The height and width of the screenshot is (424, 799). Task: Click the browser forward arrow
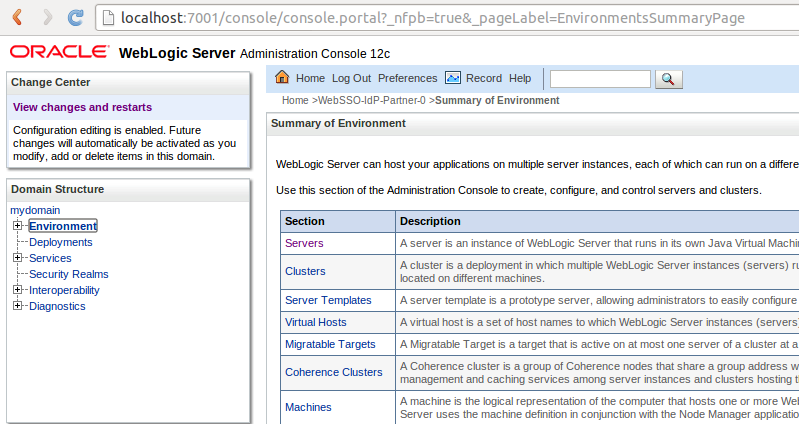(47, 17)
